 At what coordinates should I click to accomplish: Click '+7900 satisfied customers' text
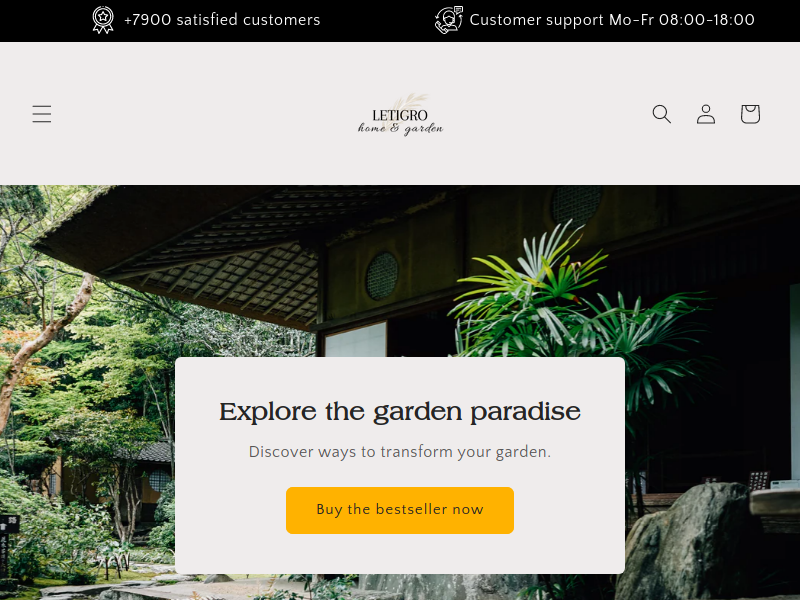pos(222,20)
